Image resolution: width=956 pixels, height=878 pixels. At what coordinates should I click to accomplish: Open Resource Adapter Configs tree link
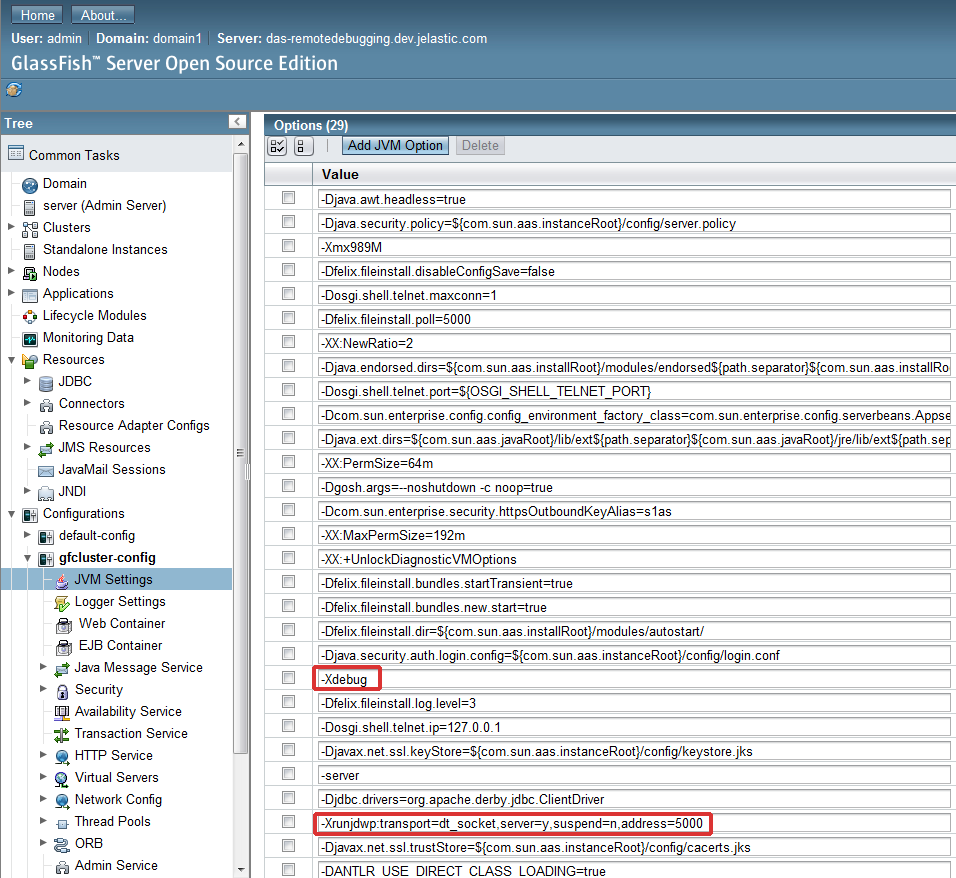[134, 426]
